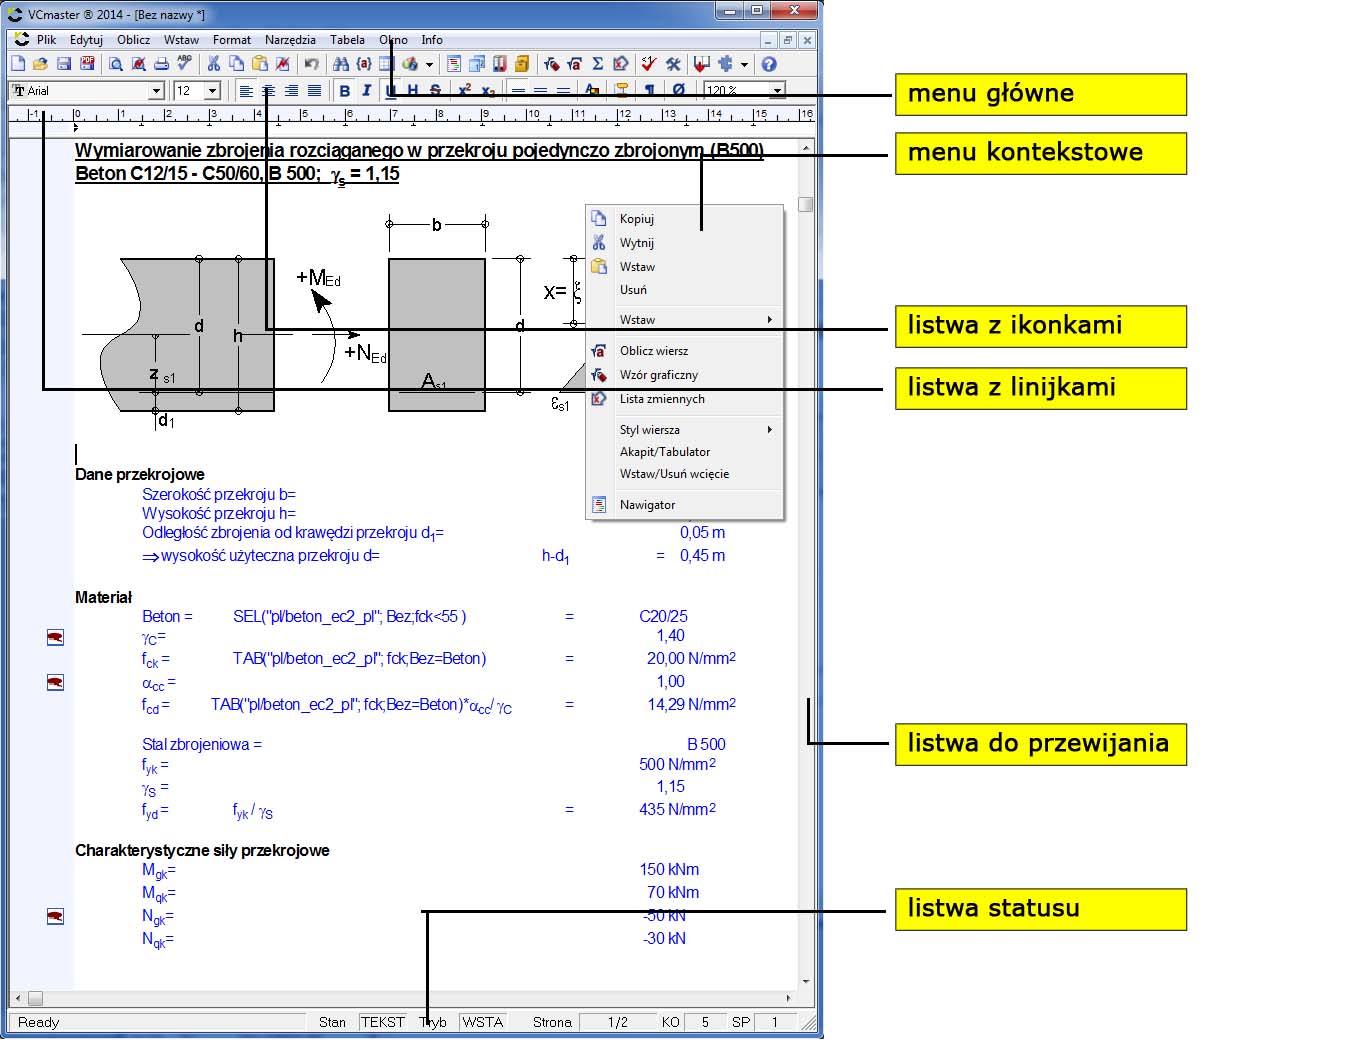Click the Export to PDF toolbar icon

point(87,64)
